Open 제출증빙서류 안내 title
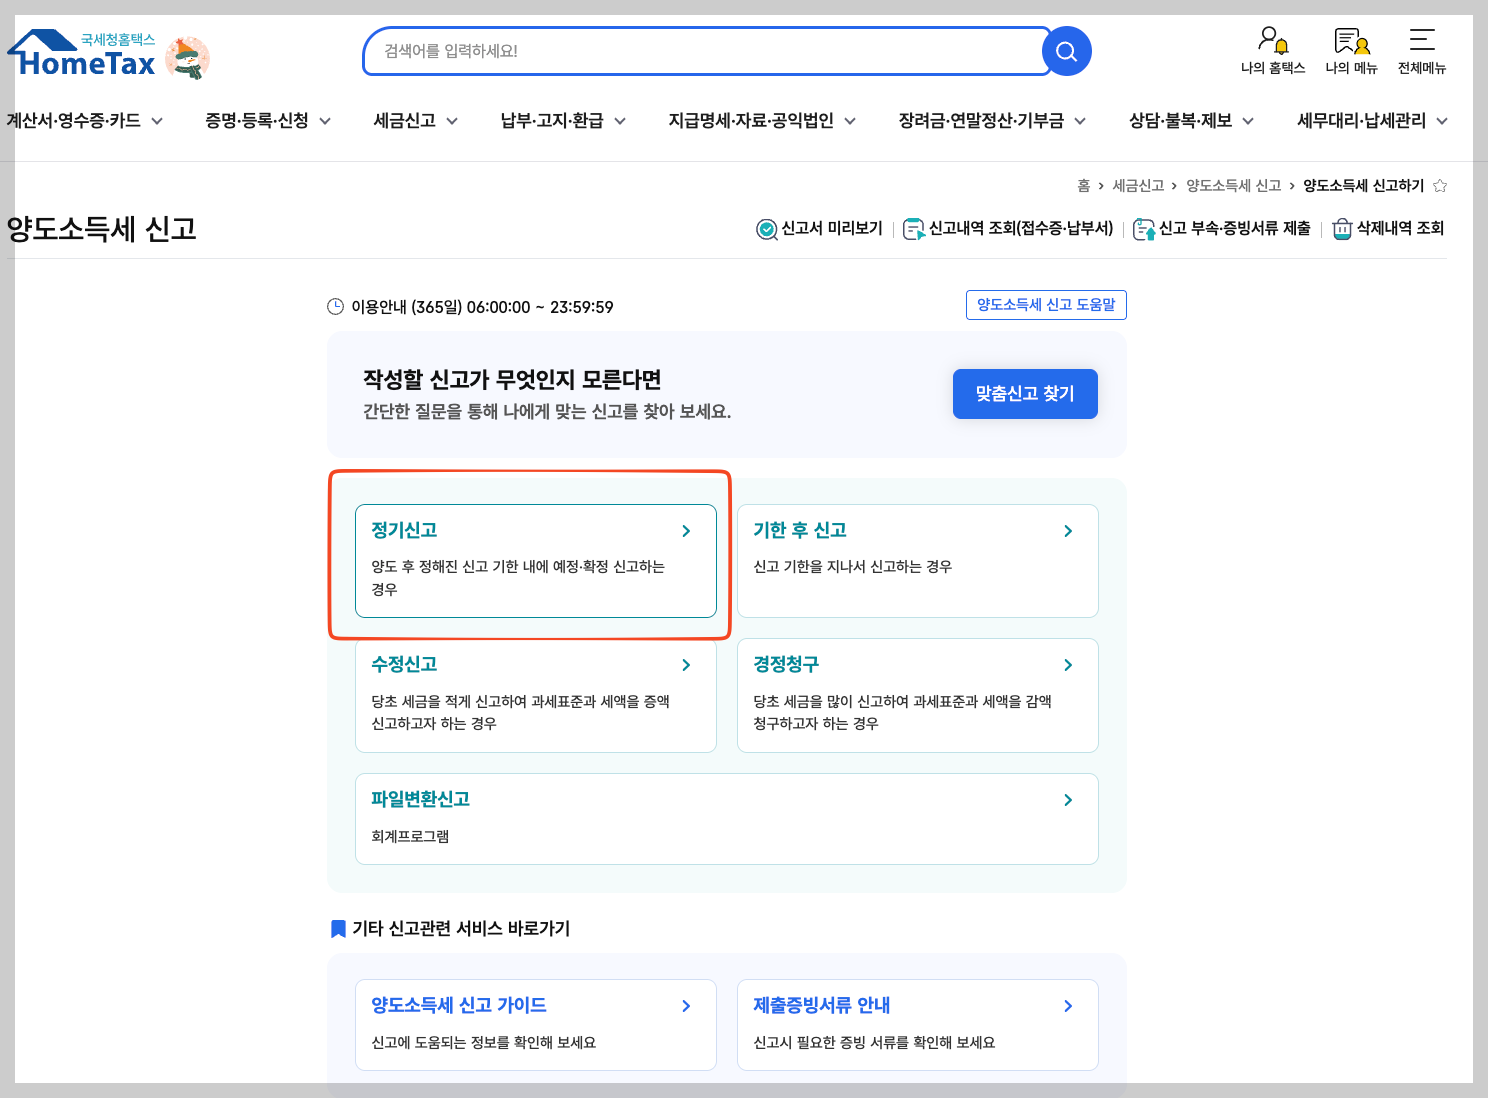The height and width of the screenshot is (1098, 1488). point(822,1006)
